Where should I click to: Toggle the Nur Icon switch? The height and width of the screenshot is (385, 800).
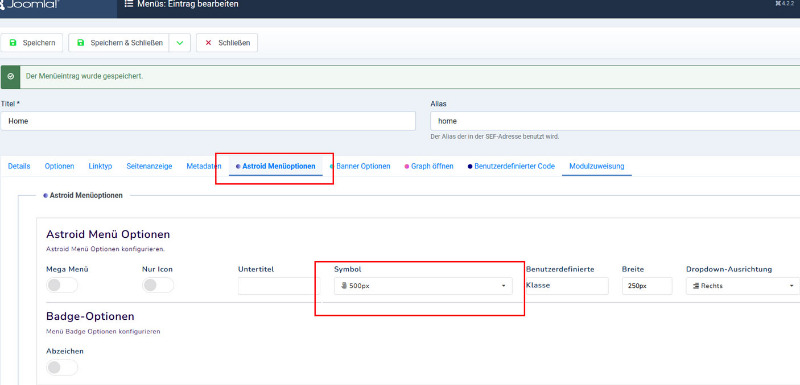click(x=158, y=285)
